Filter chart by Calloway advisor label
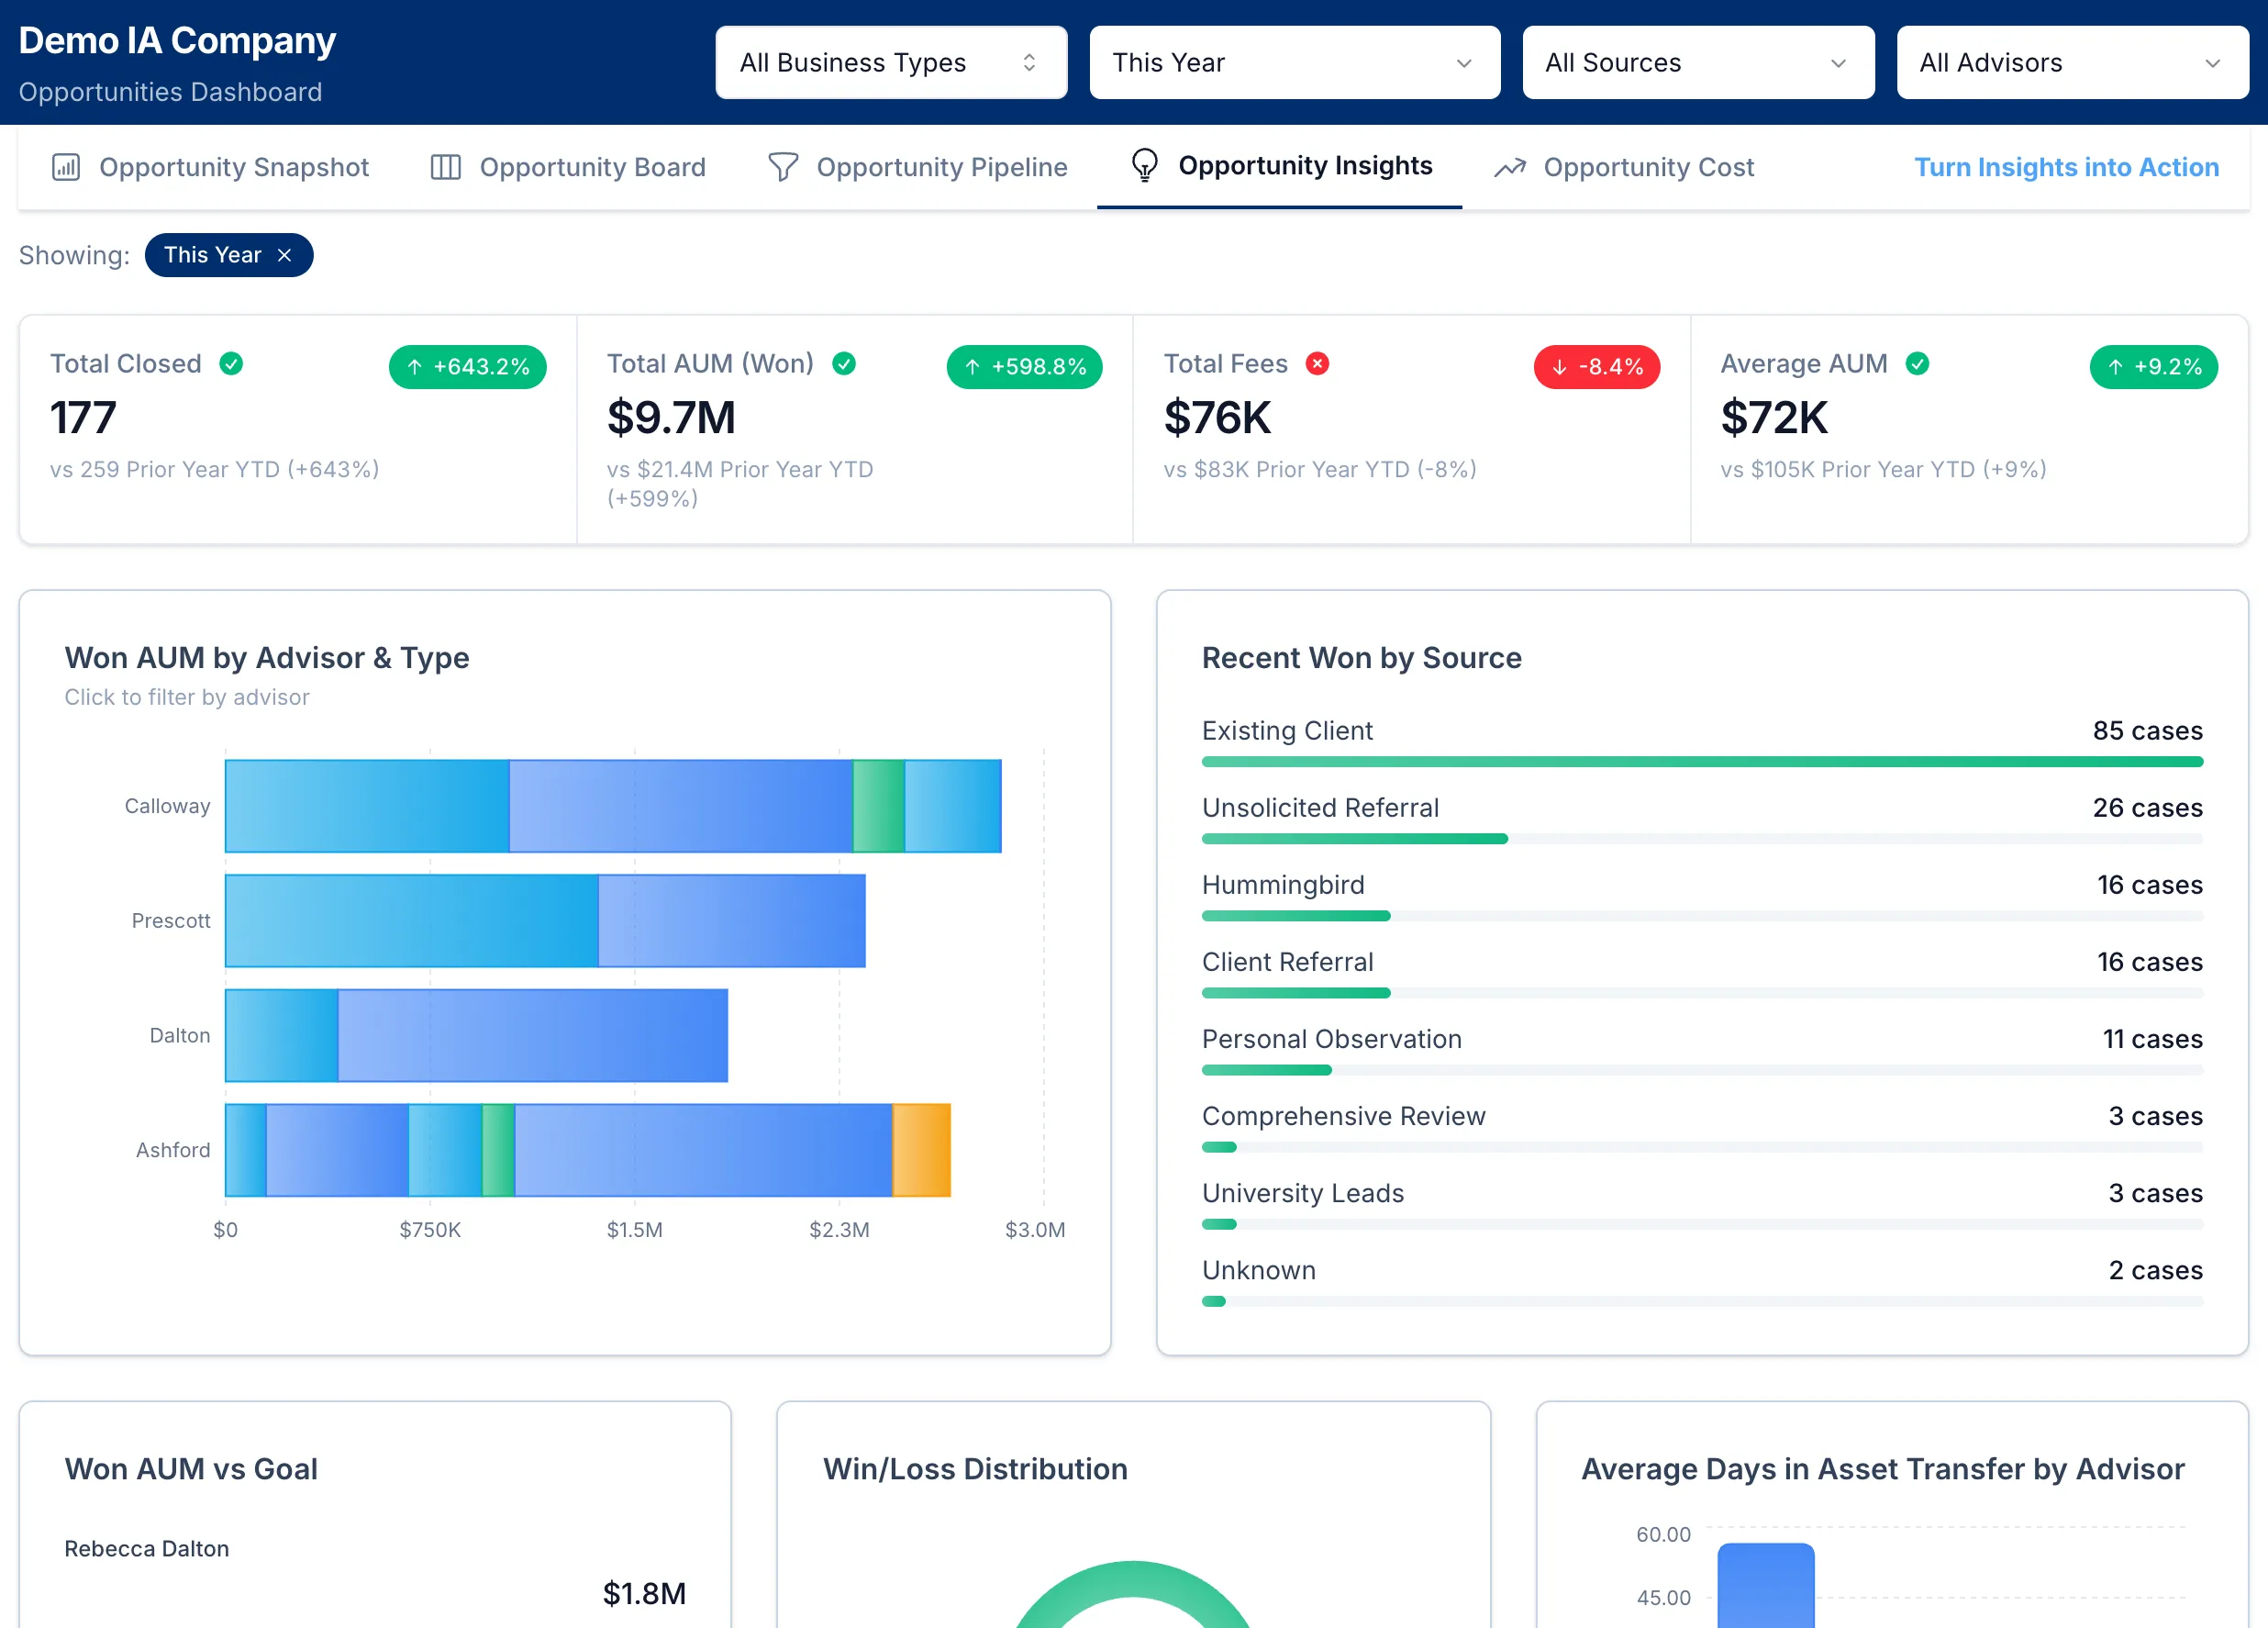The height and width of the screenshot is (1628, 2268). tap(167, 806)
